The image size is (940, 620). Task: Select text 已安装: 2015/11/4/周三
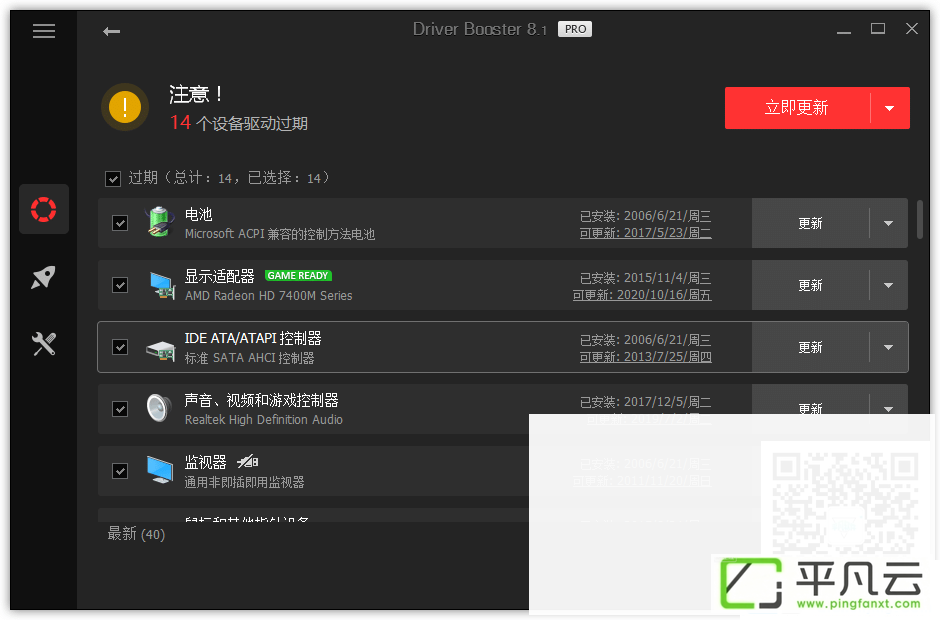pos(645,278)
